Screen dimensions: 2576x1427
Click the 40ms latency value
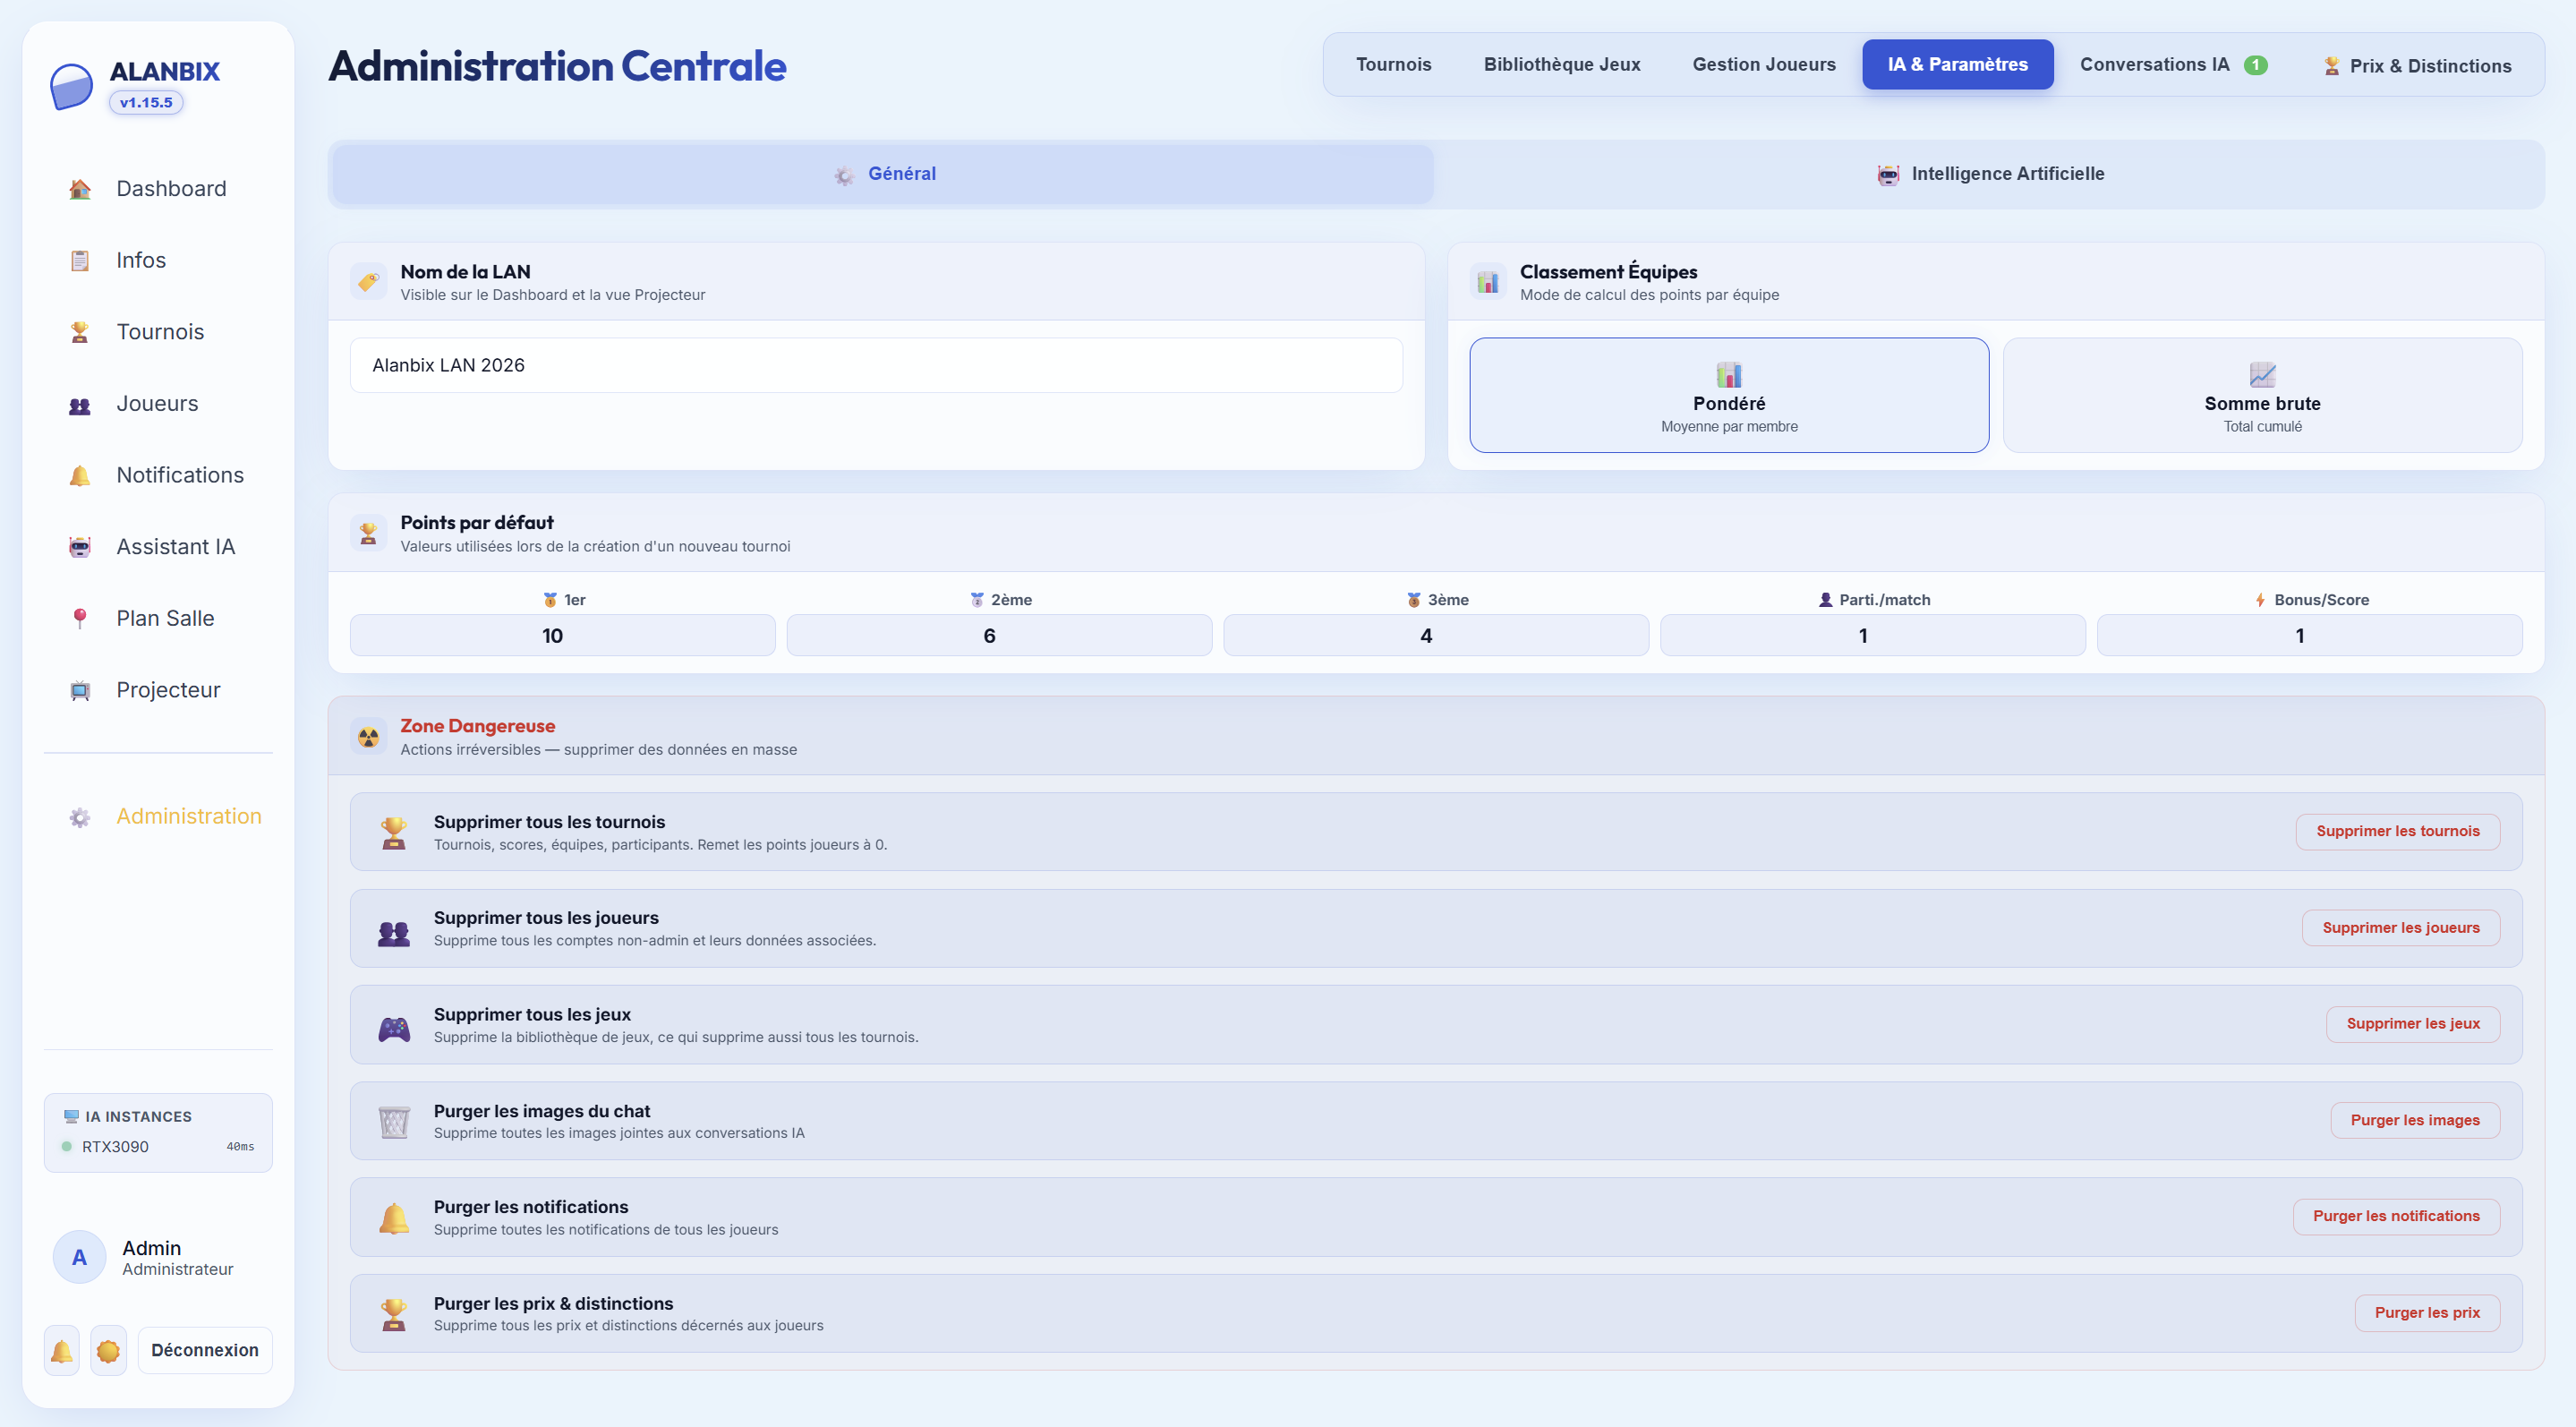point(240,1147)
